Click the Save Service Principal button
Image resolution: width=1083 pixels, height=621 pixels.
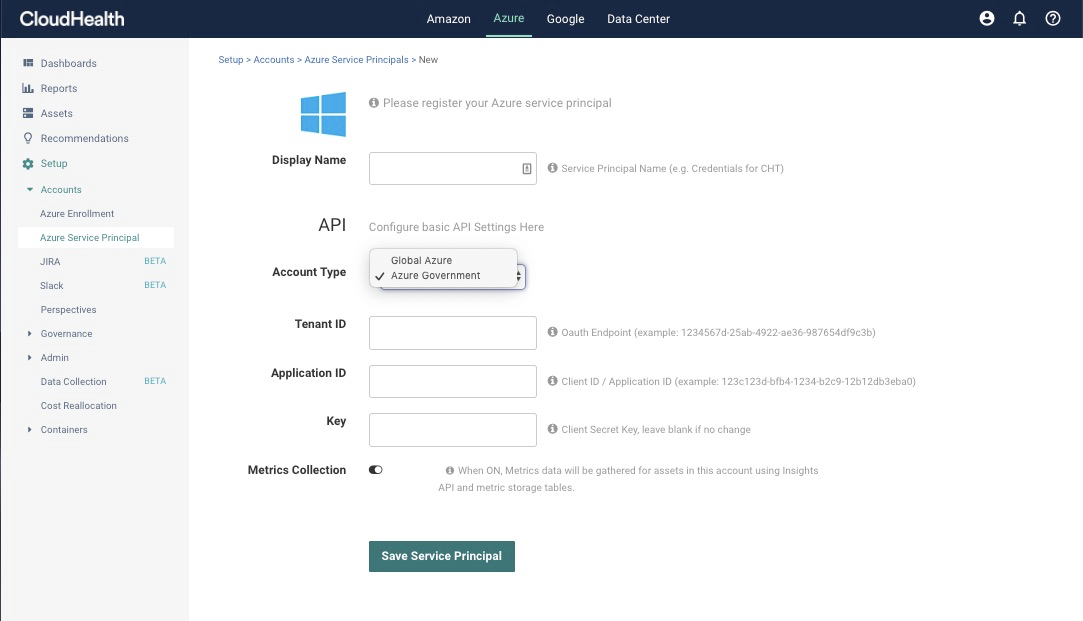[441, 556]
